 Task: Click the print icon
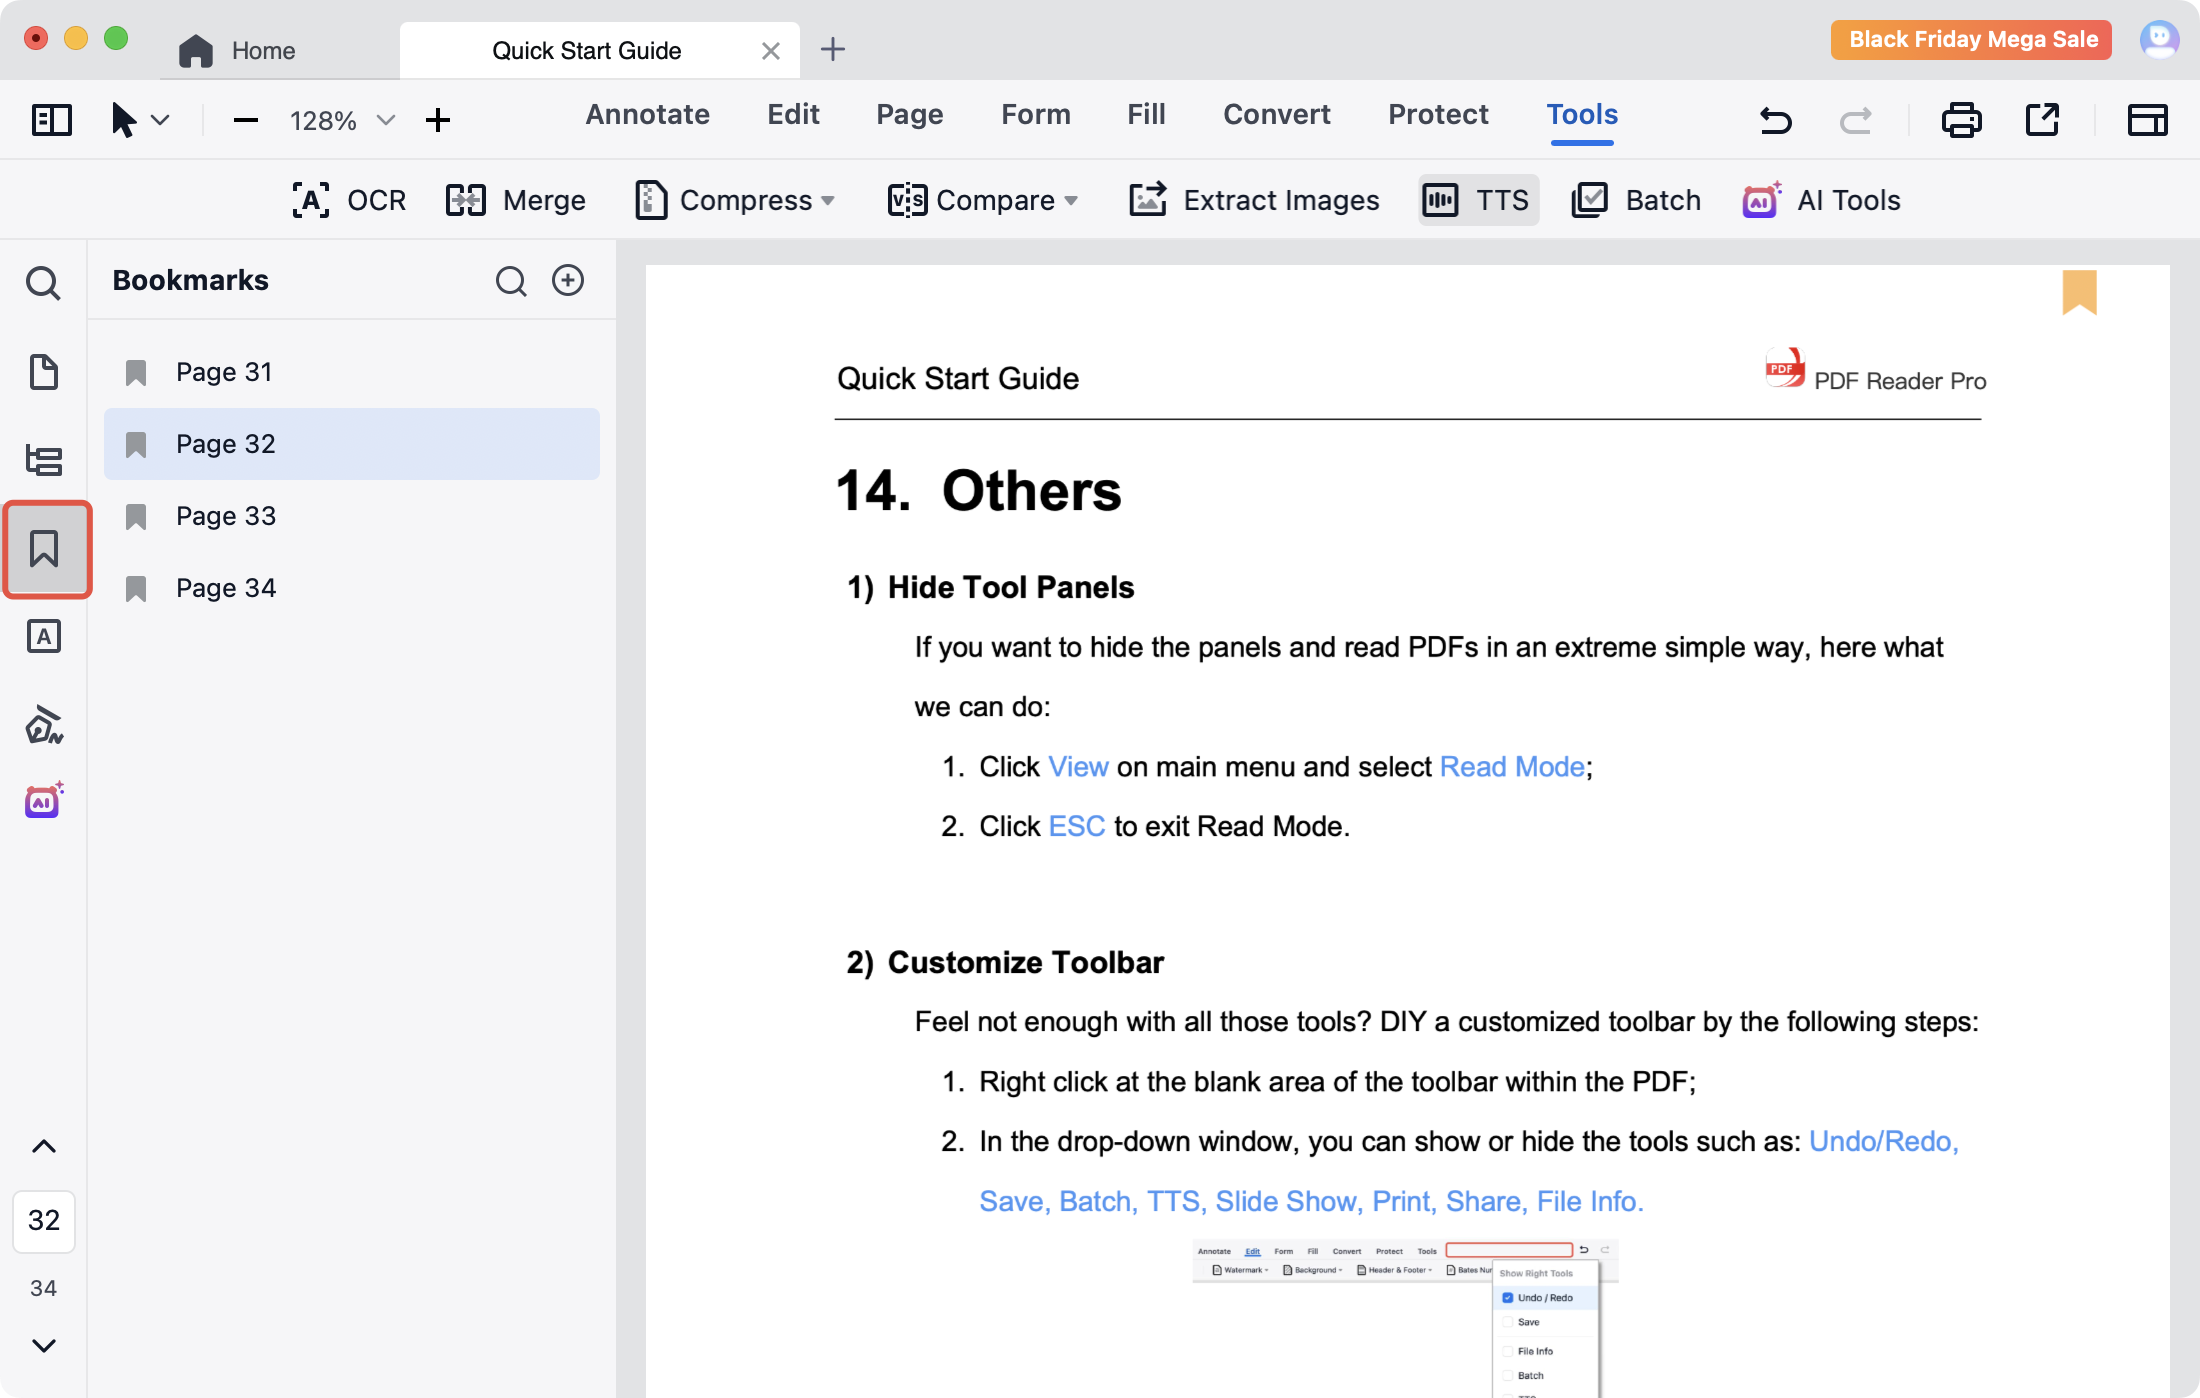pos(1961,120)
